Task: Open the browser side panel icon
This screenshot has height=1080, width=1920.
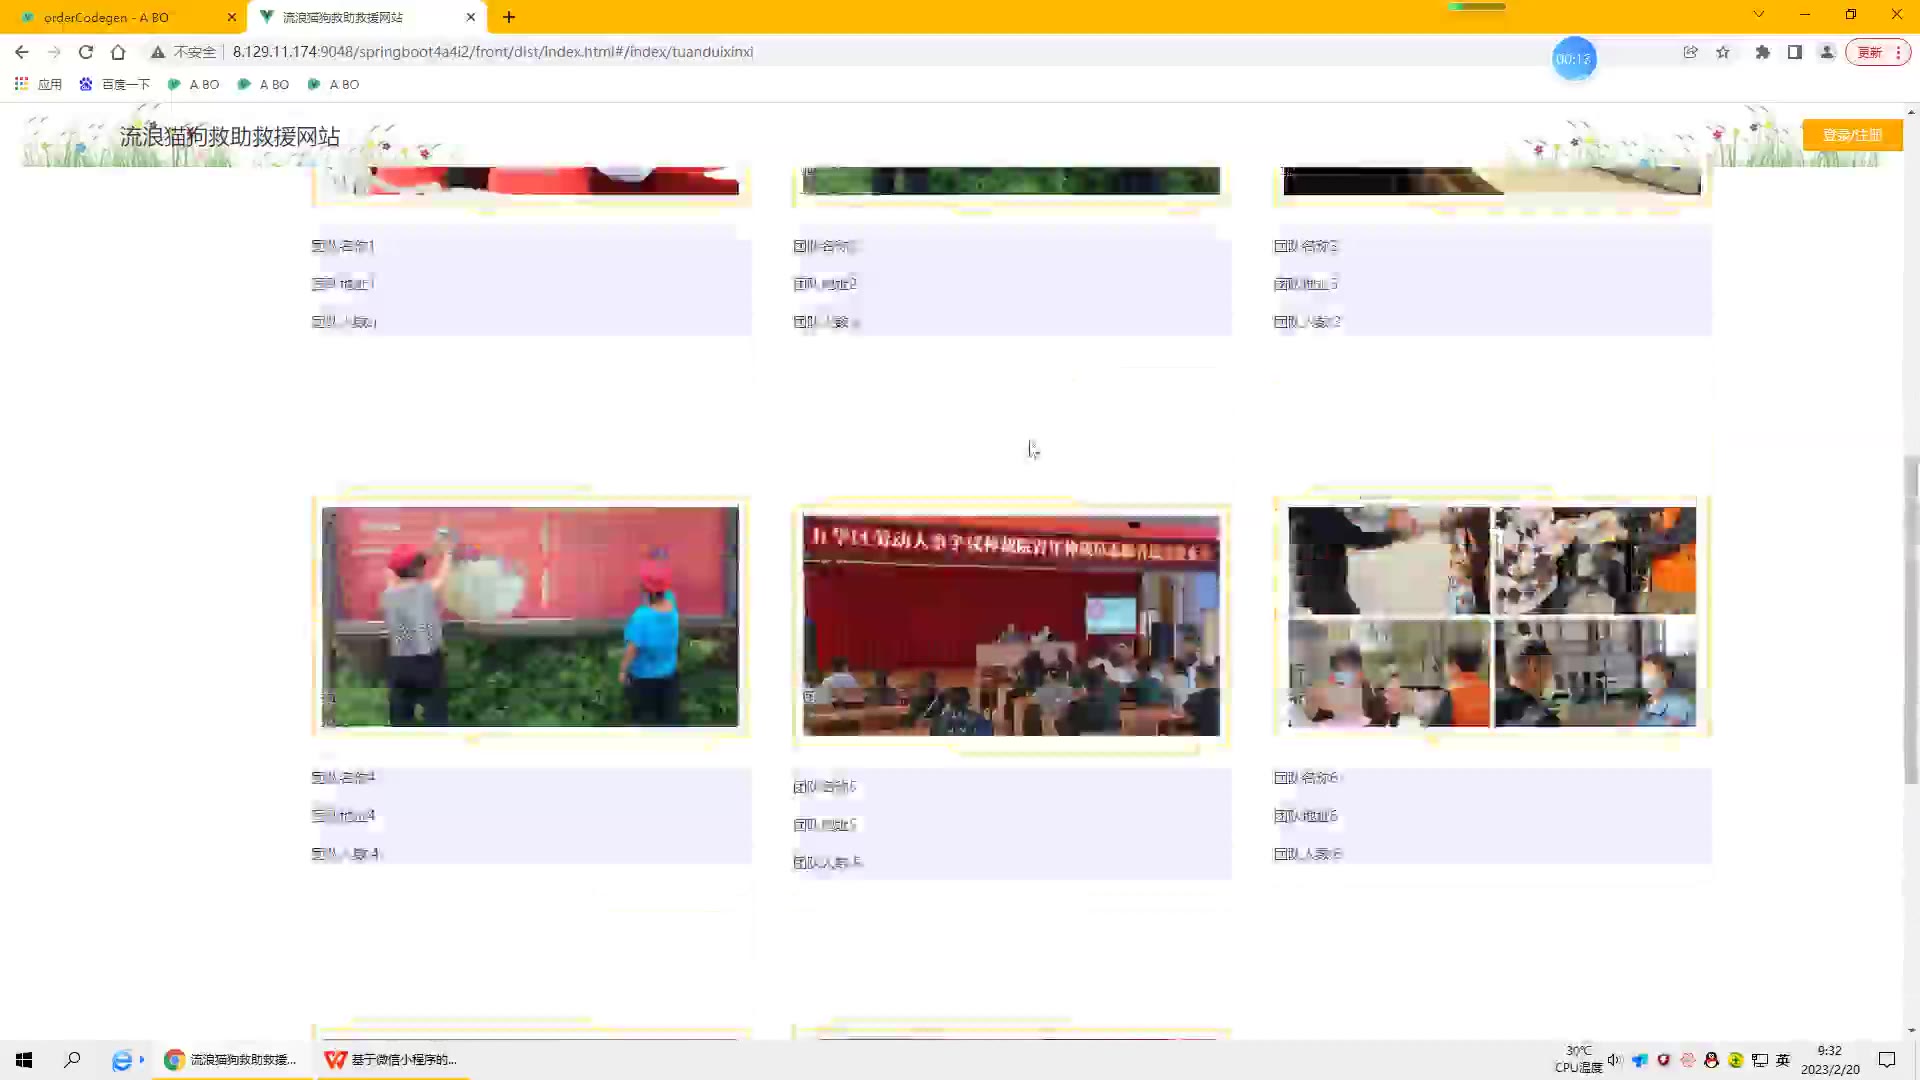Action: pyautogui.click(x=1795, y=52)
